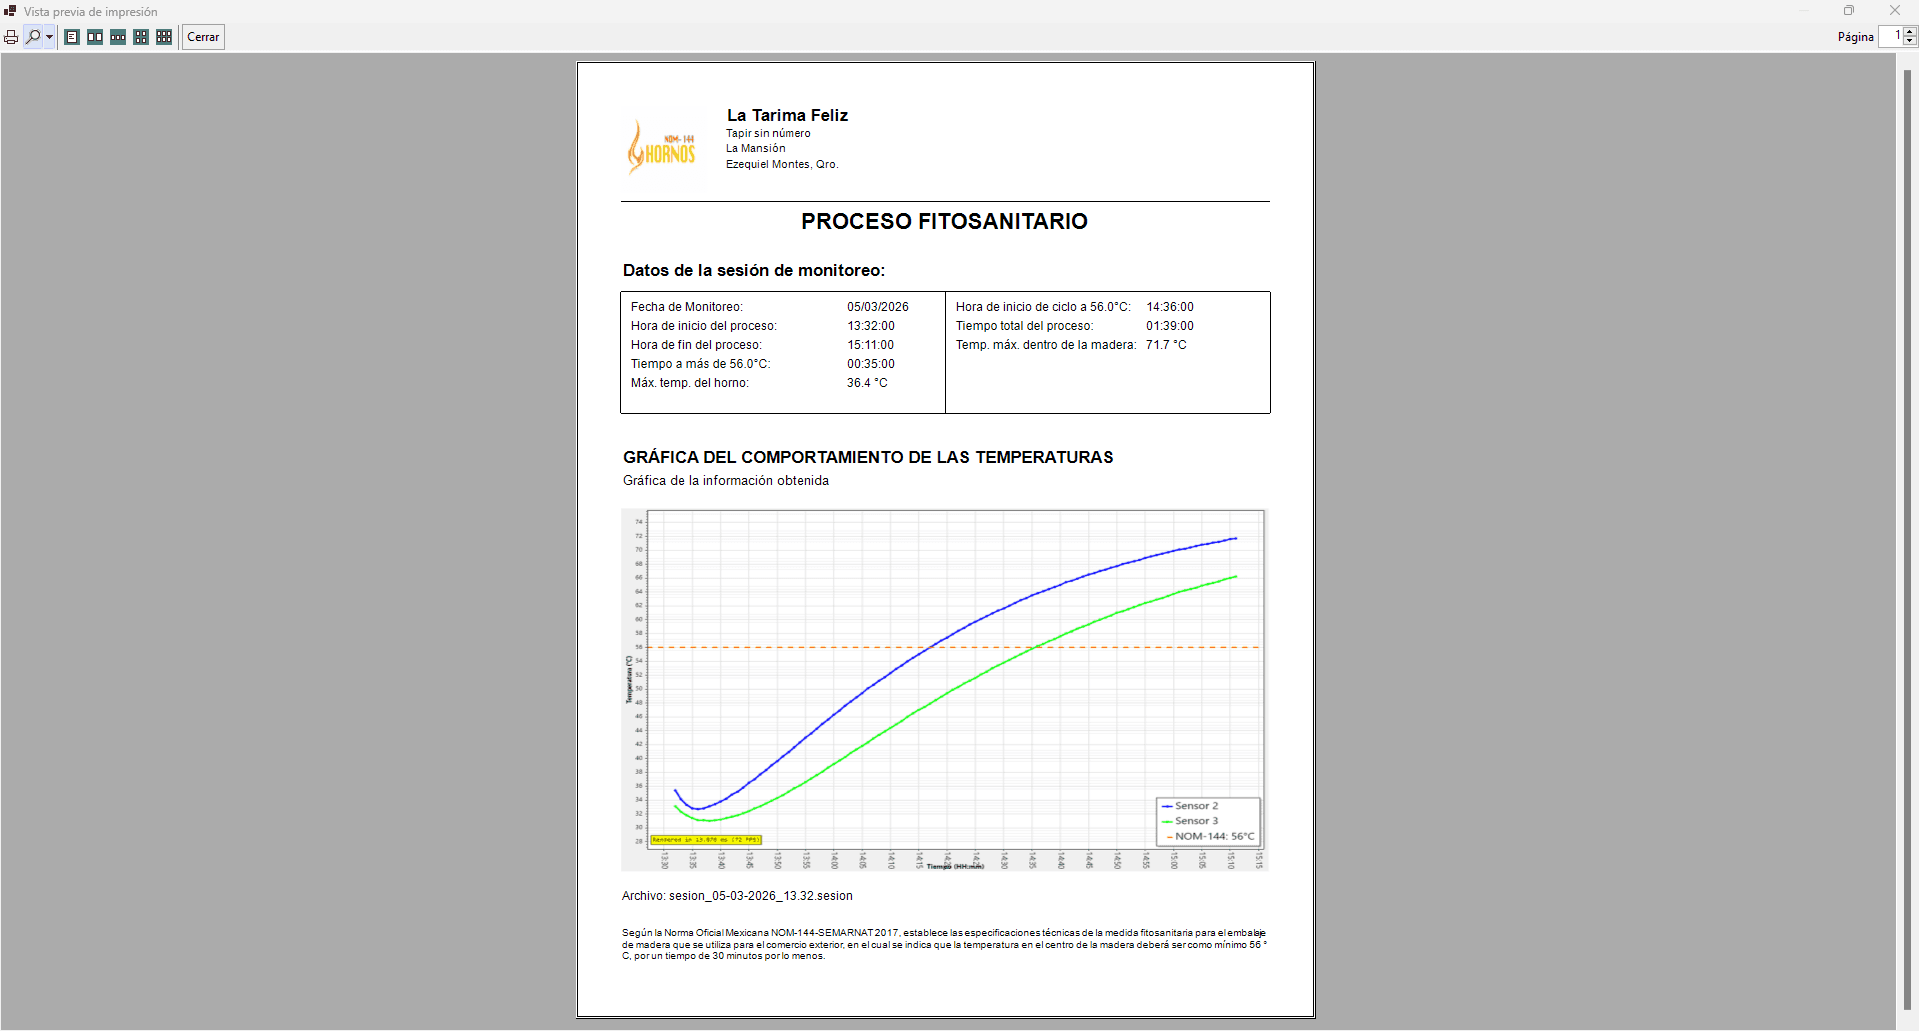Click the process start time '13:32:00'
This screenshot has height=1031, width=1919.
click(871, 326)
